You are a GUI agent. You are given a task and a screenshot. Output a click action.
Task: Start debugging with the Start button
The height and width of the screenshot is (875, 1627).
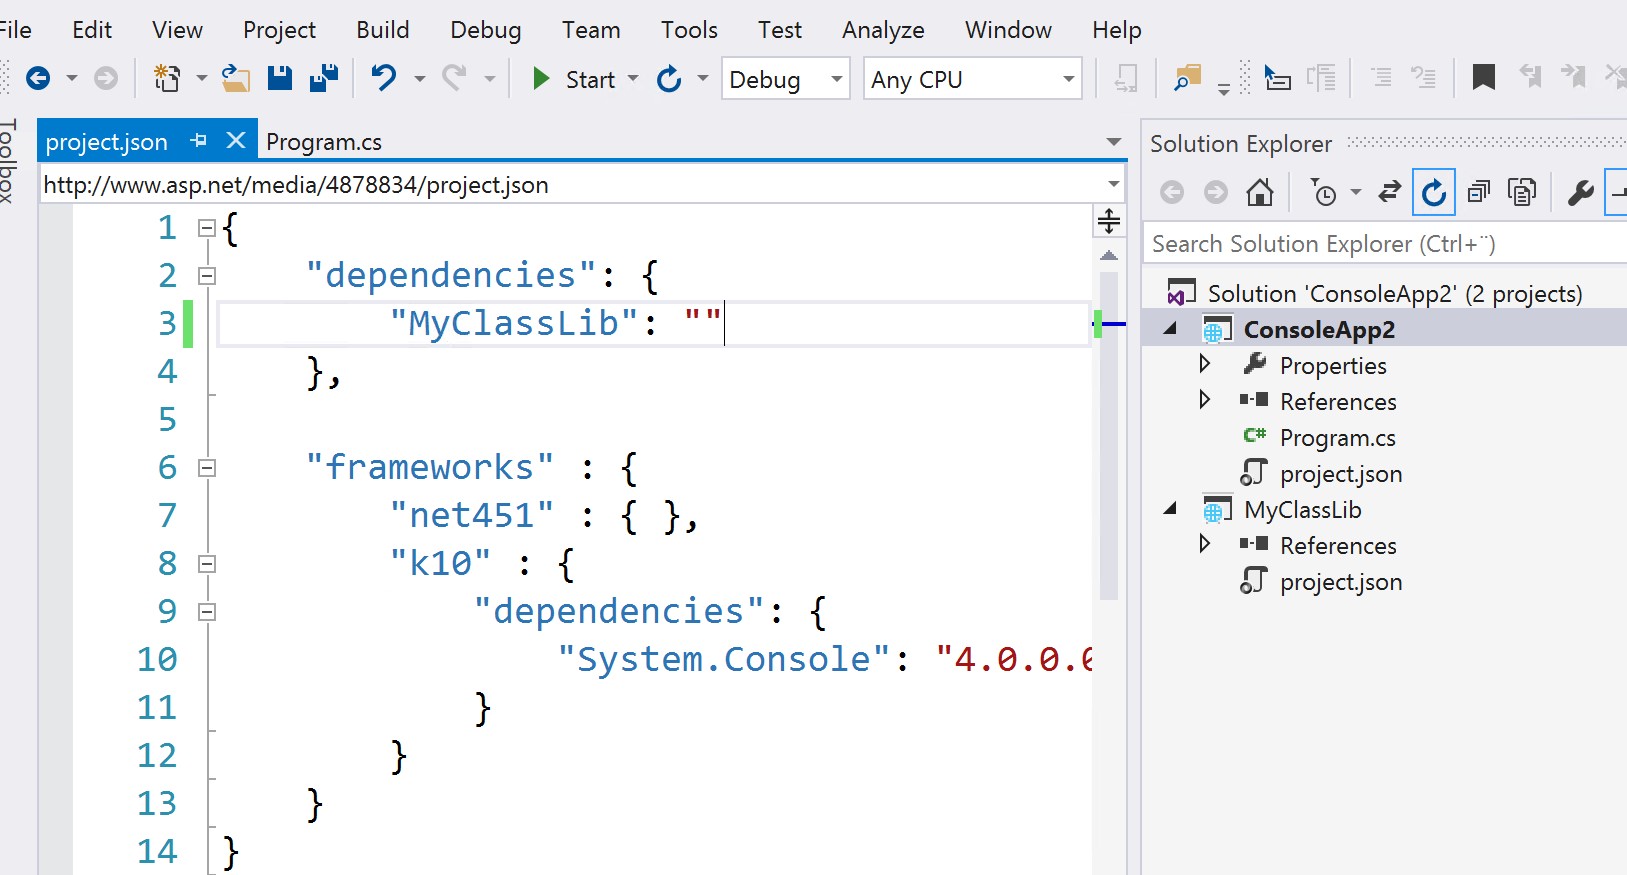point(574,79)
